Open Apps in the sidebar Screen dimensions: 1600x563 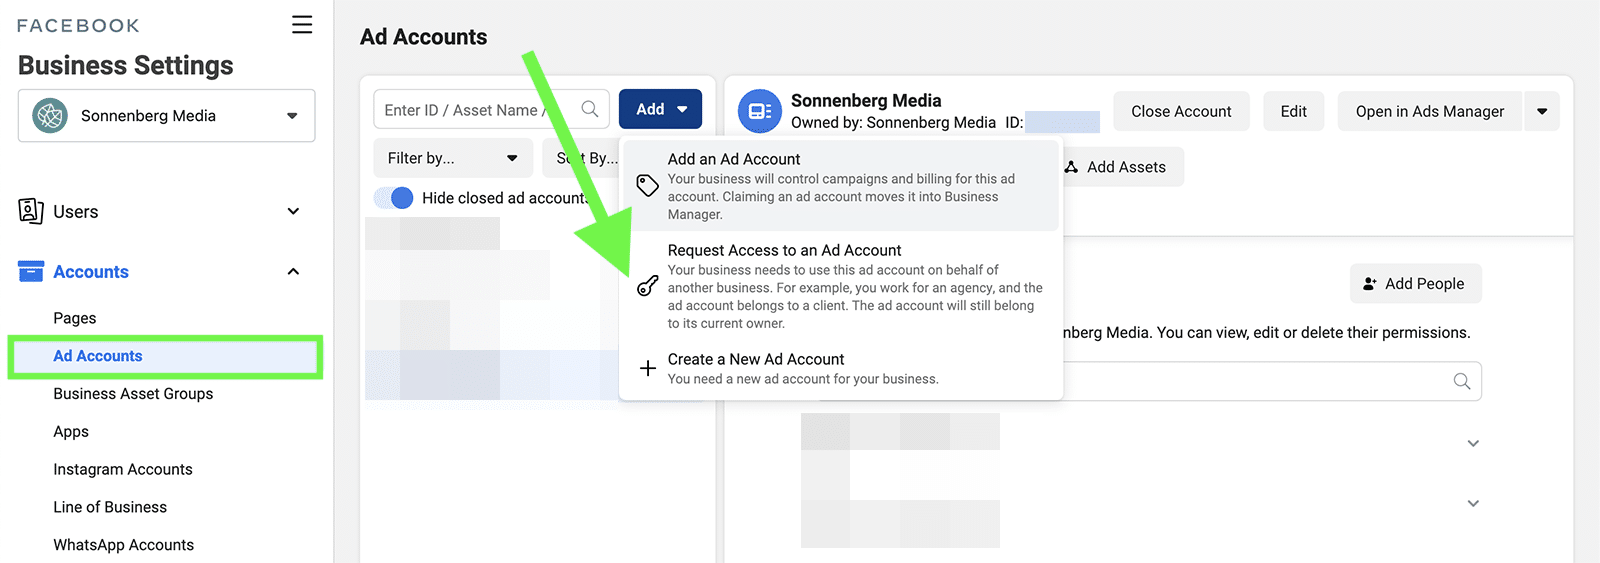pyautogui.click(x=71, y=432)
